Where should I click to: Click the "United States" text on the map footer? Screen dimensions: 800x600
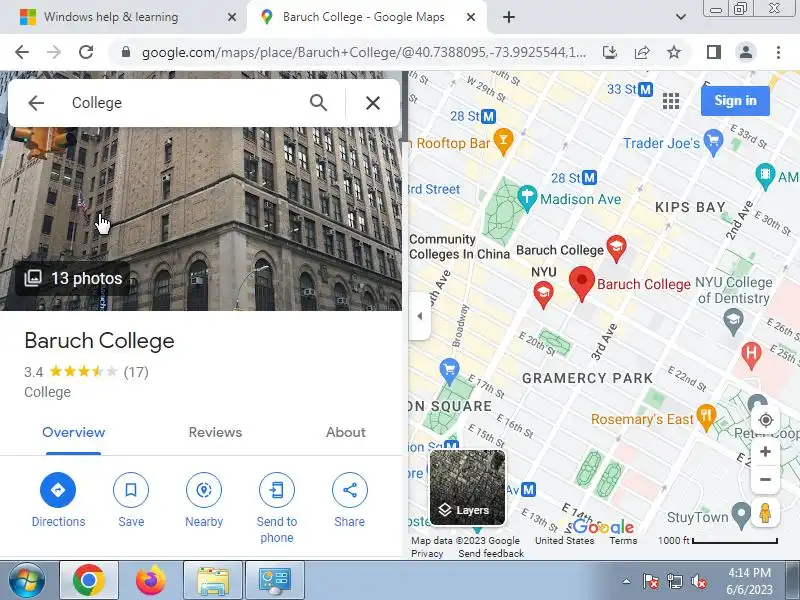click(565, 540)
